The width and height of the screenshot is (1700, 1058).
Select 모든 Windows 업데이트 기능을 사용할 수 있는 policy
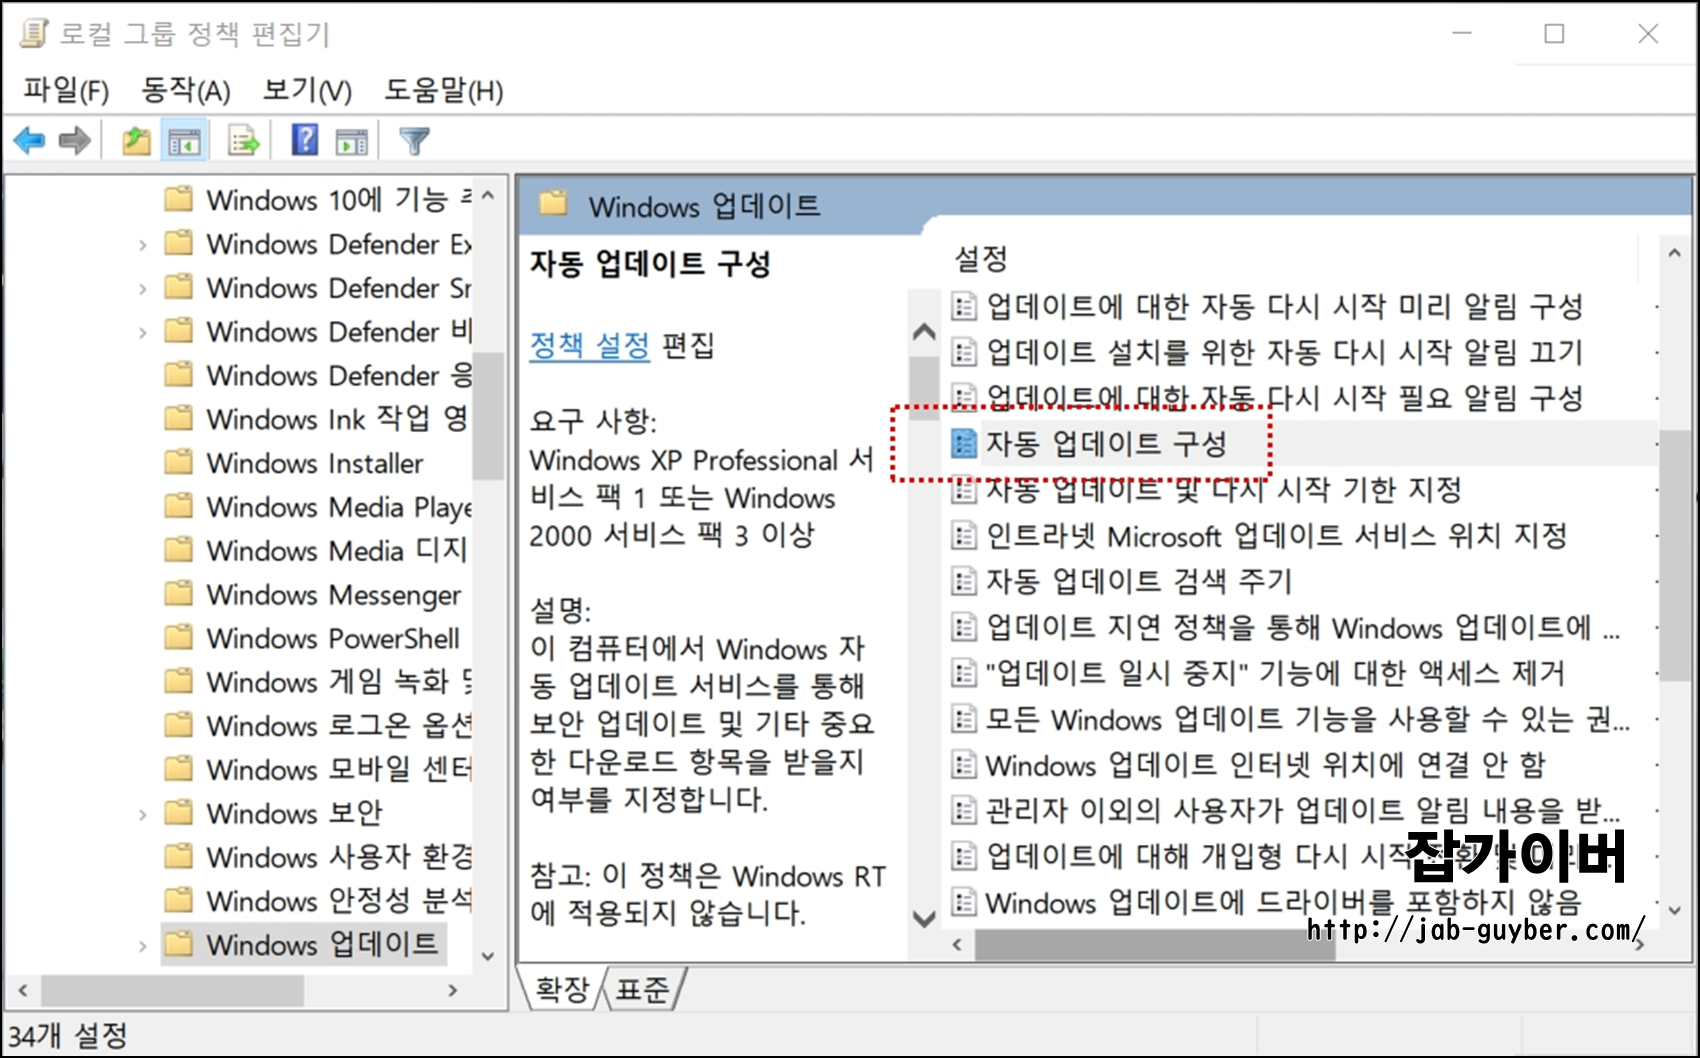pyautogui.click(x=1290, y=719)
